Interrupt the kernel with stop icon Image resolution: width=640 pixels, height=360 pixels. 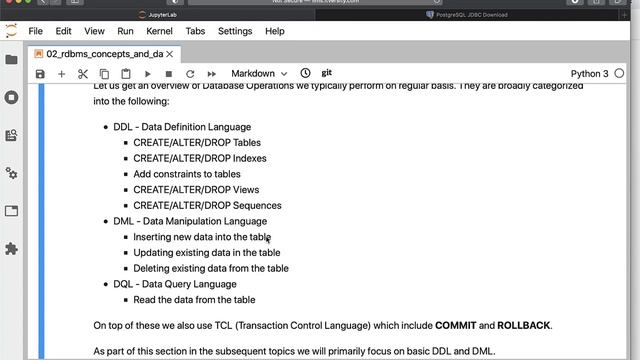169,74
